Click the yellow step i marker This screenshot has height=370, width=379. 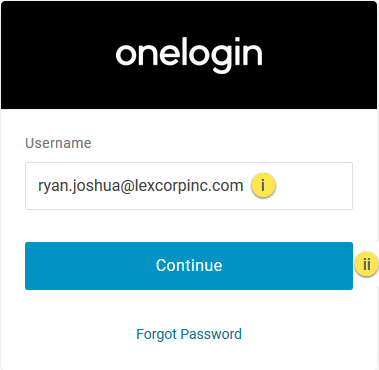click(x=263, y=185)
